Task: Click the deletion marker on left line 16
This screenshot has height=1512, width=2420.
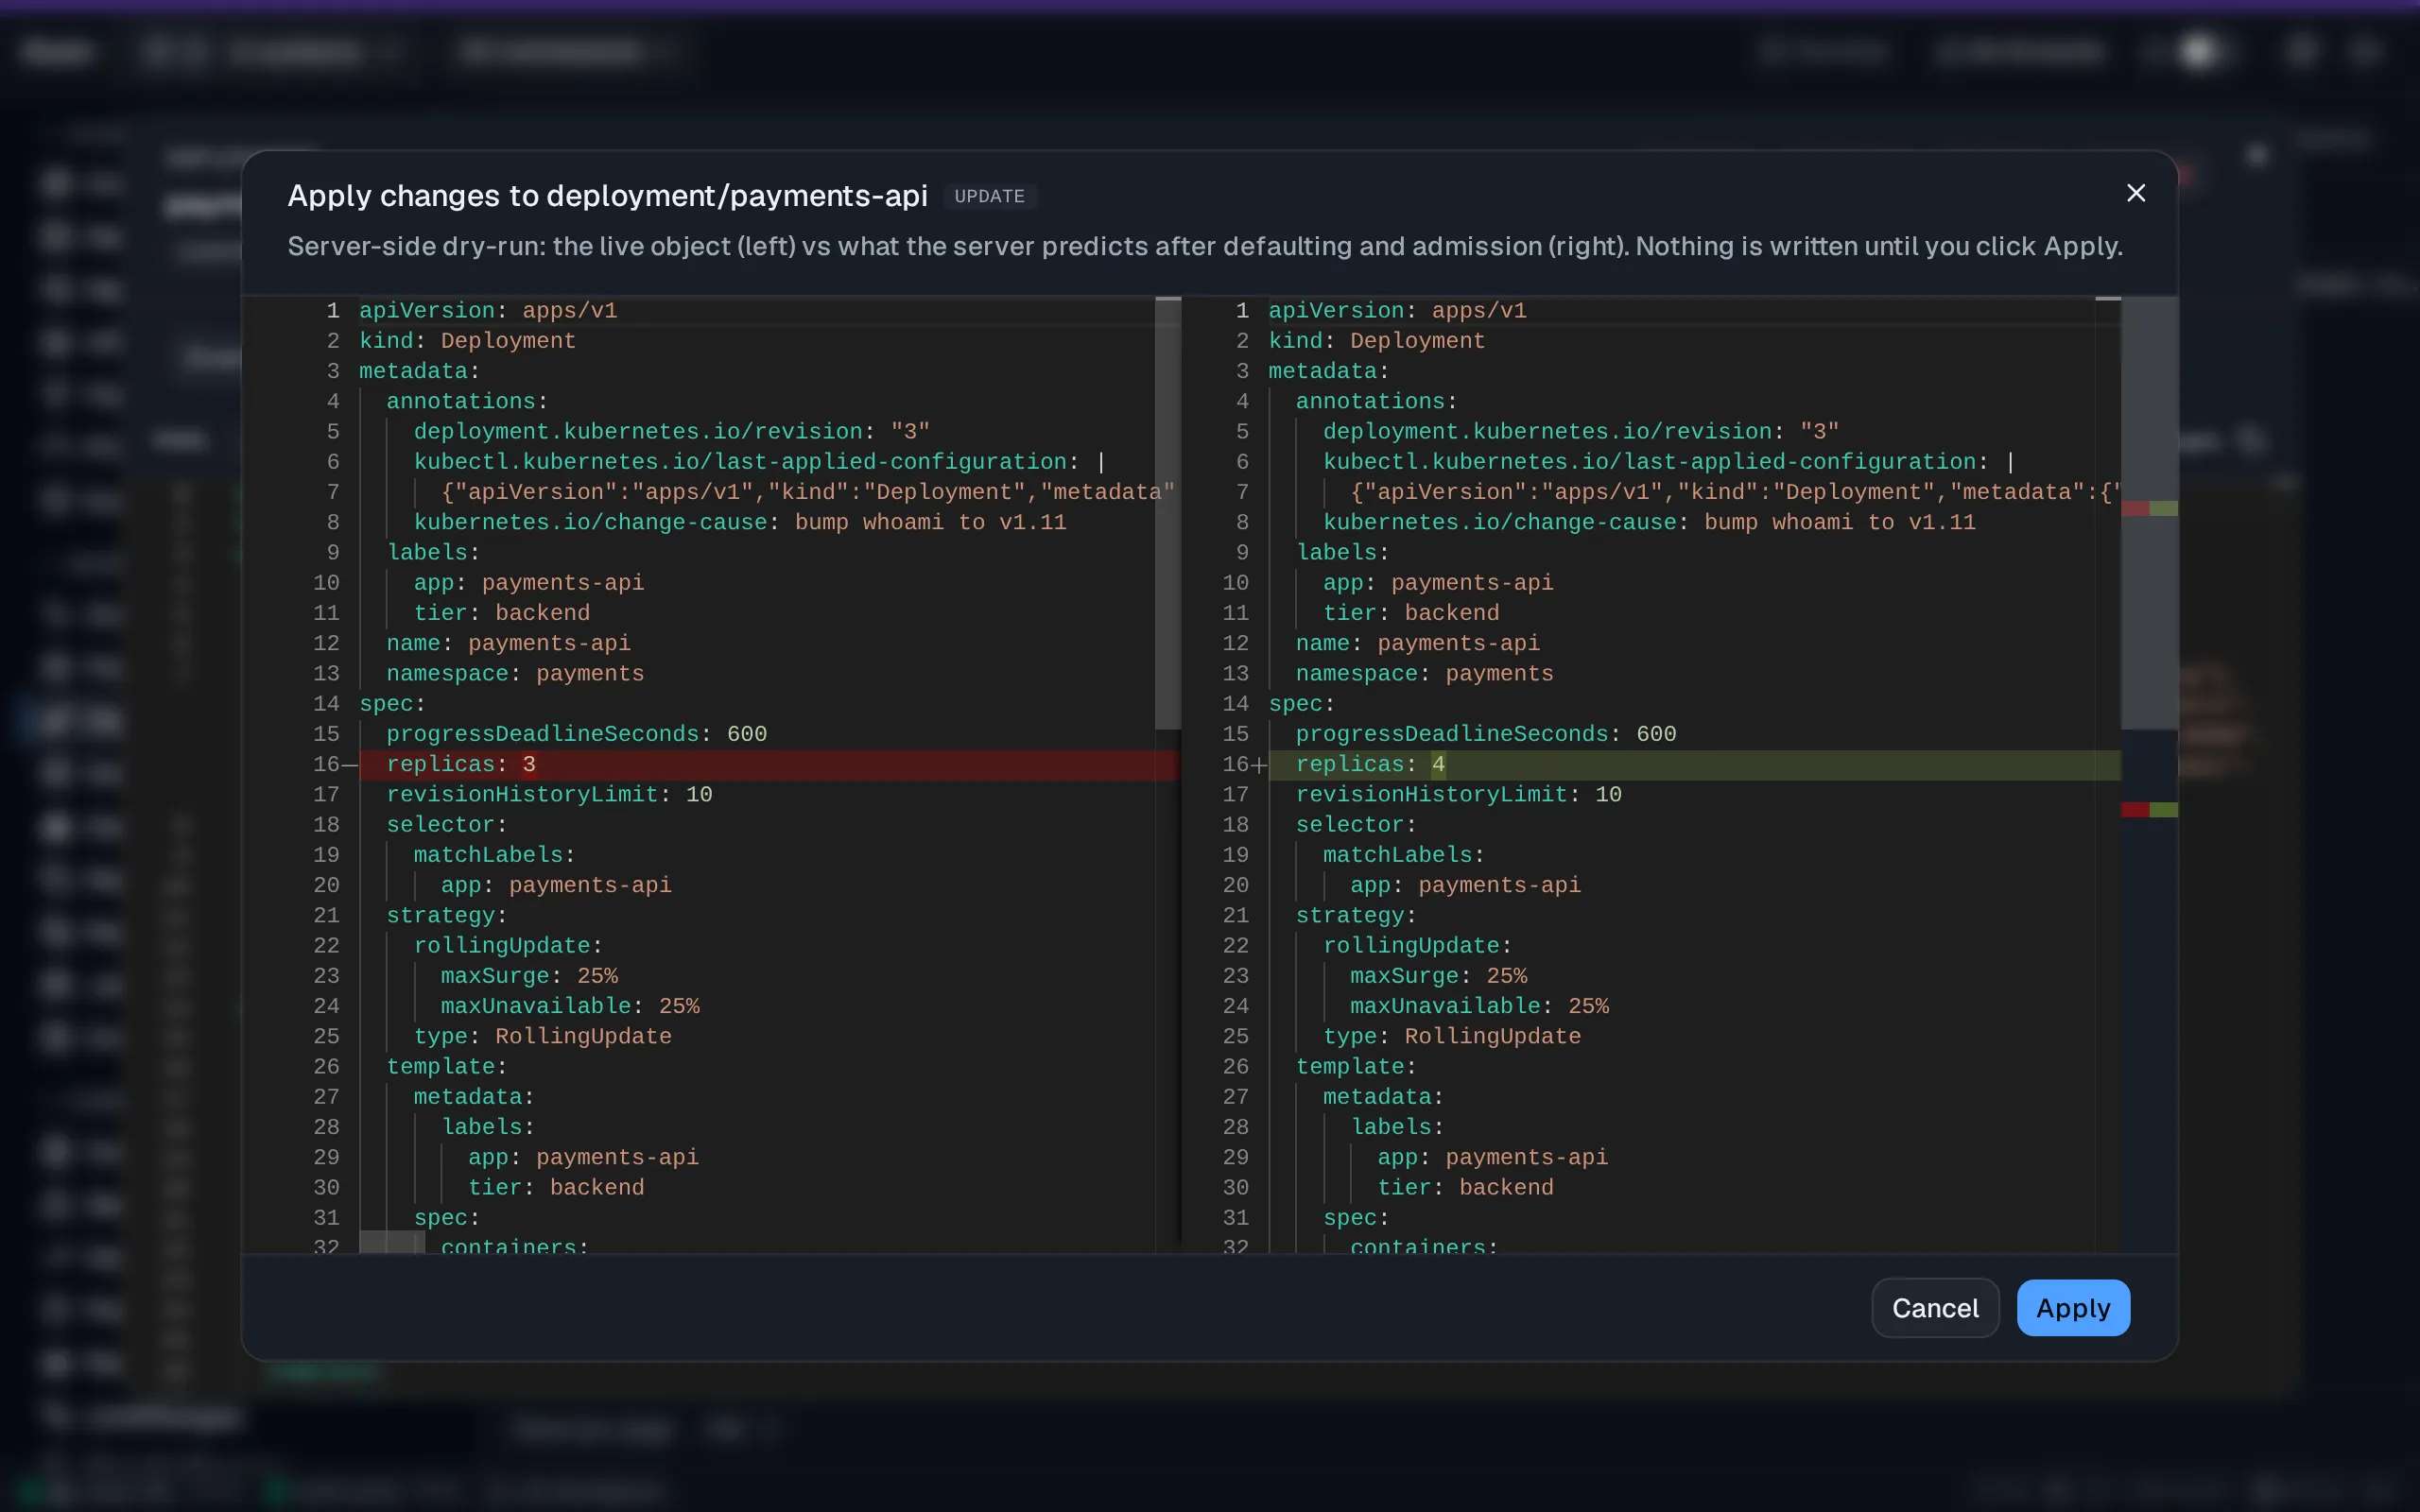Action: tap(350, 765)
